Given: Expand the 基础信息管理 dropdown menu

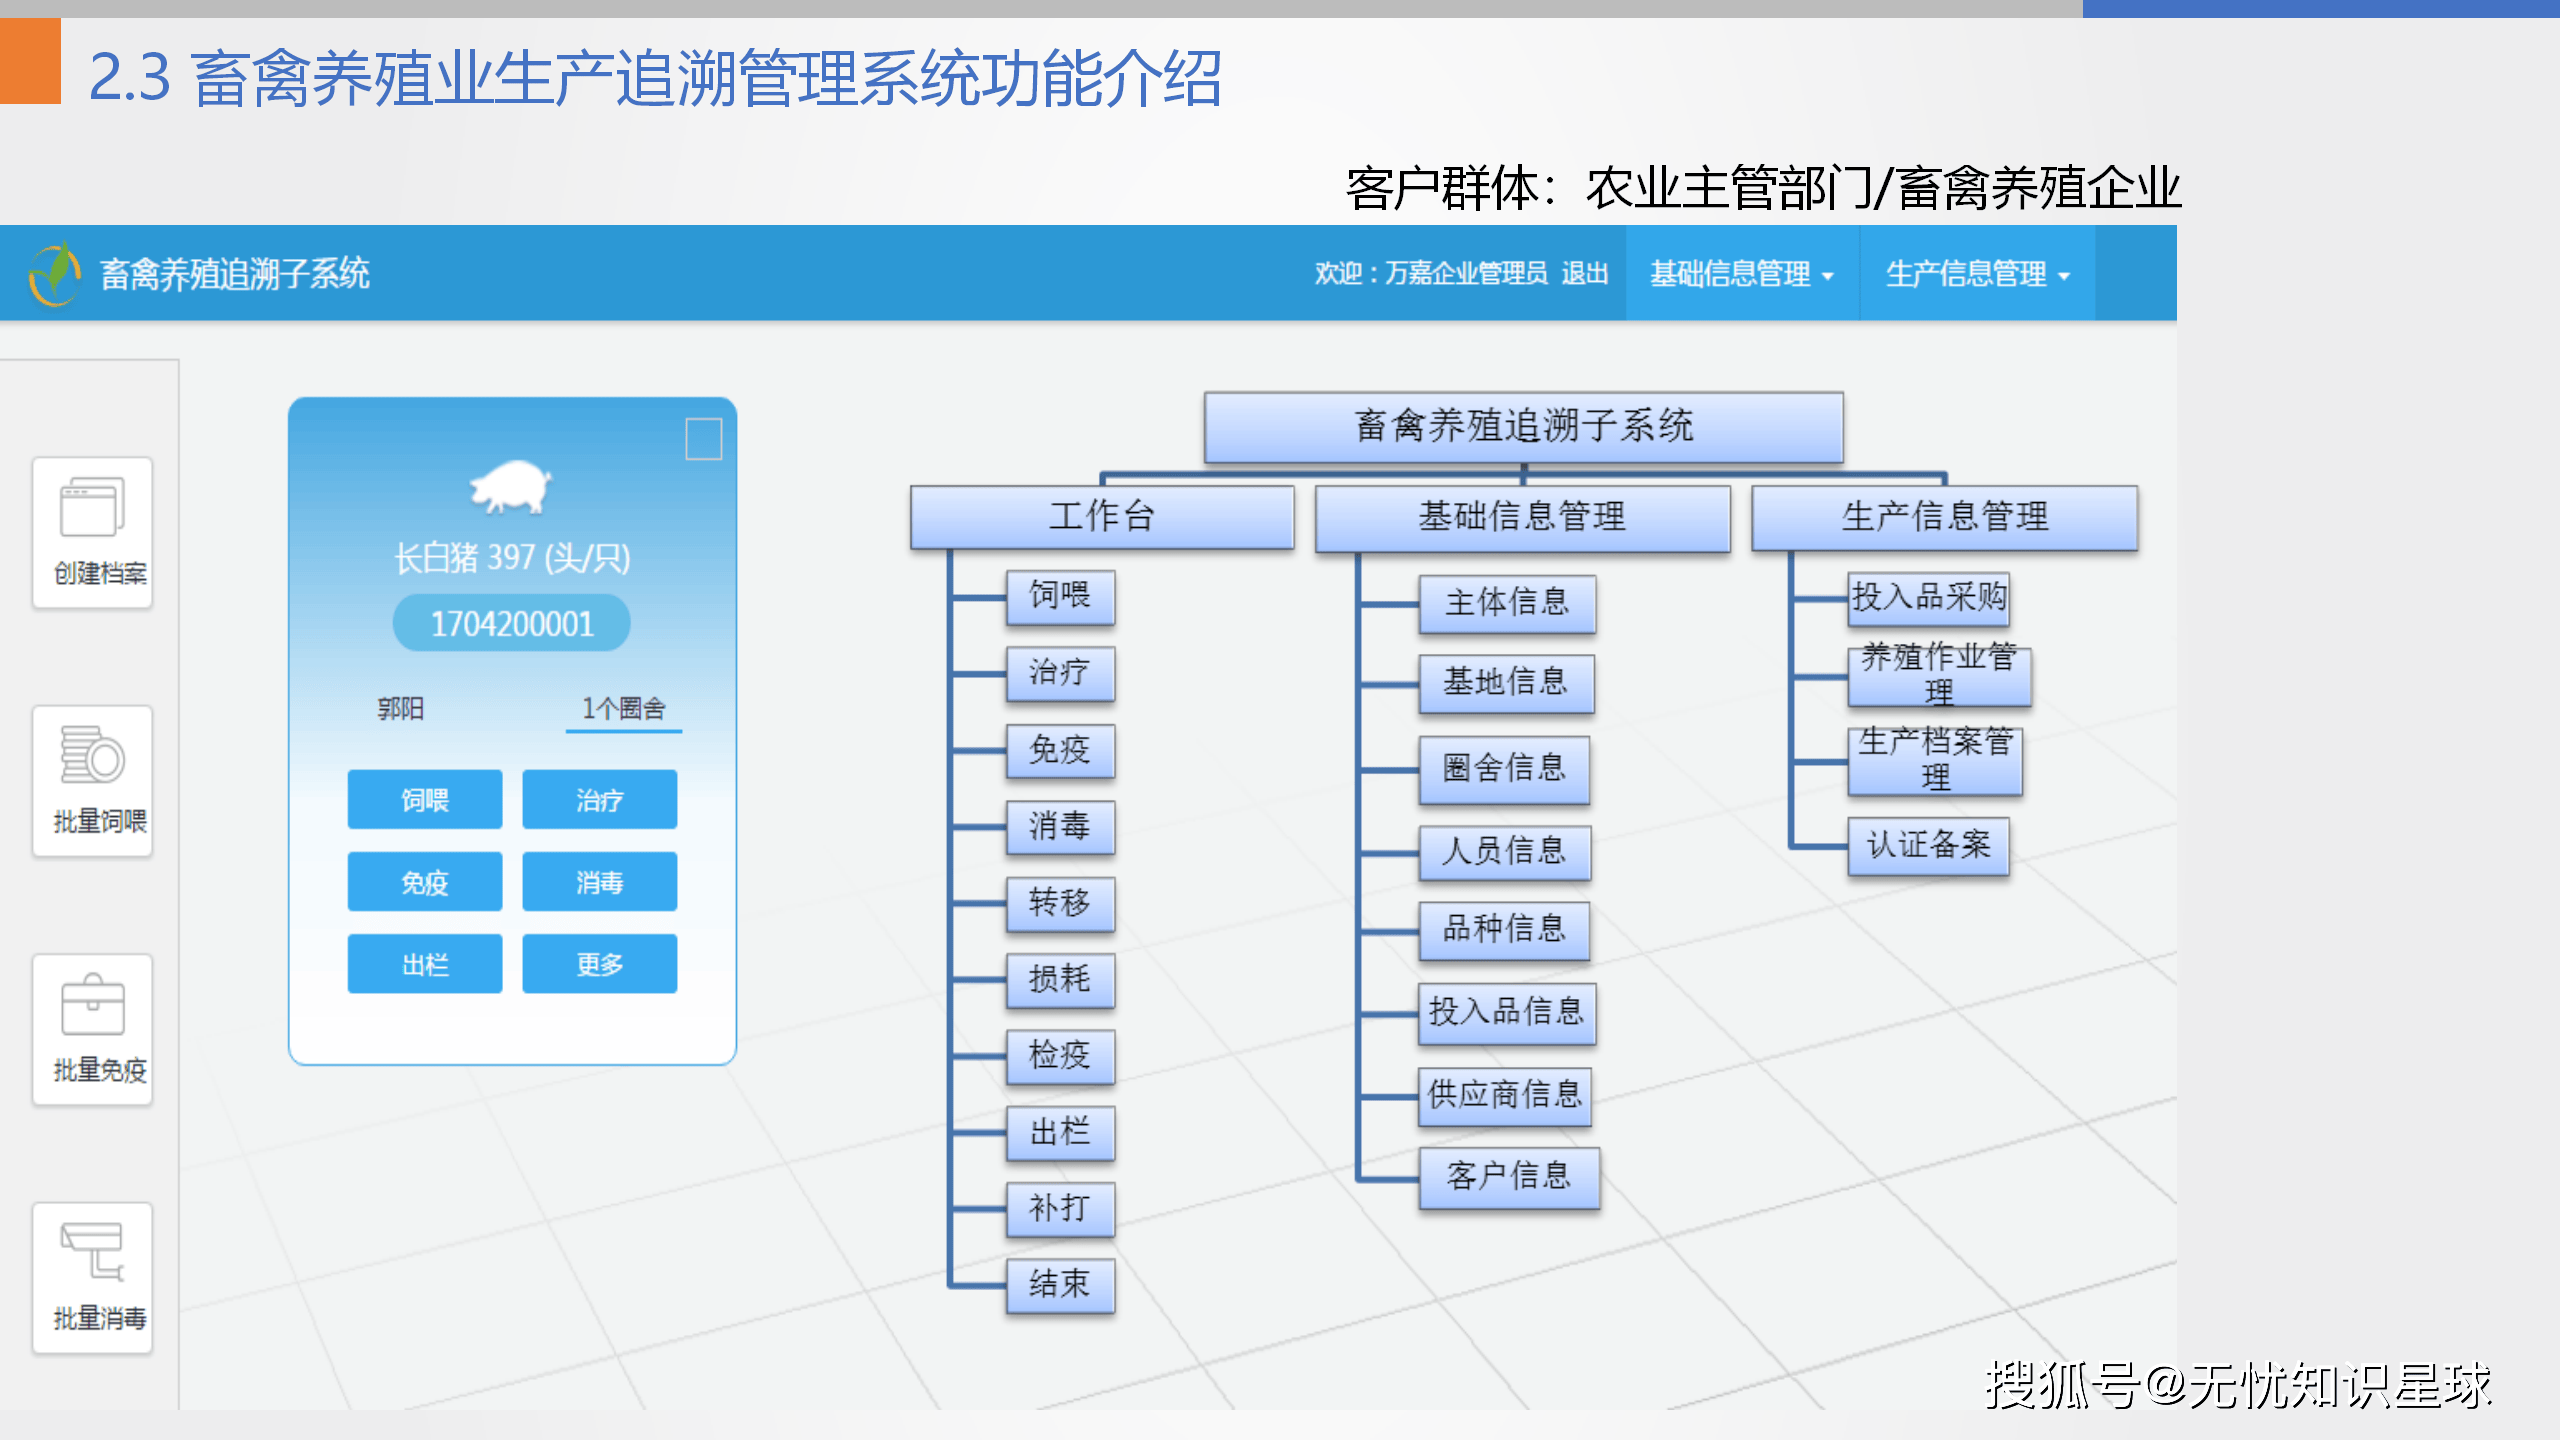Looking at the screenshot, I should tap(1741, 273).
